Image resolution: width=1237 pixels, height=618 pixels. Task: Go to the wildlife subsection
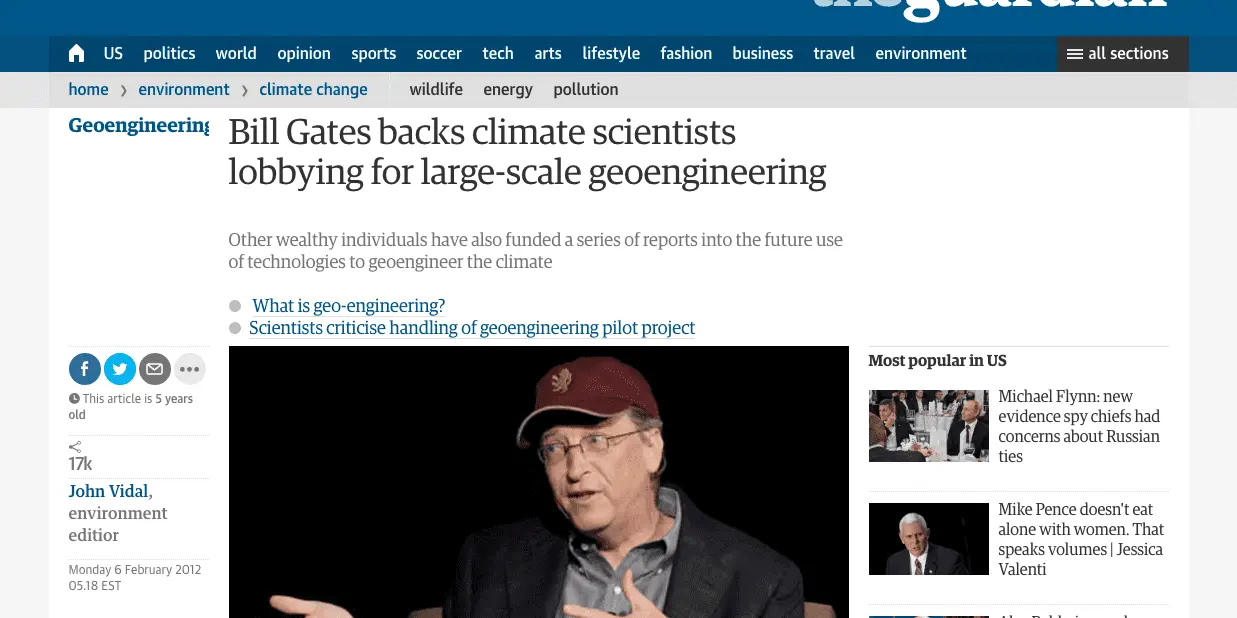click(x=435, y=90)
